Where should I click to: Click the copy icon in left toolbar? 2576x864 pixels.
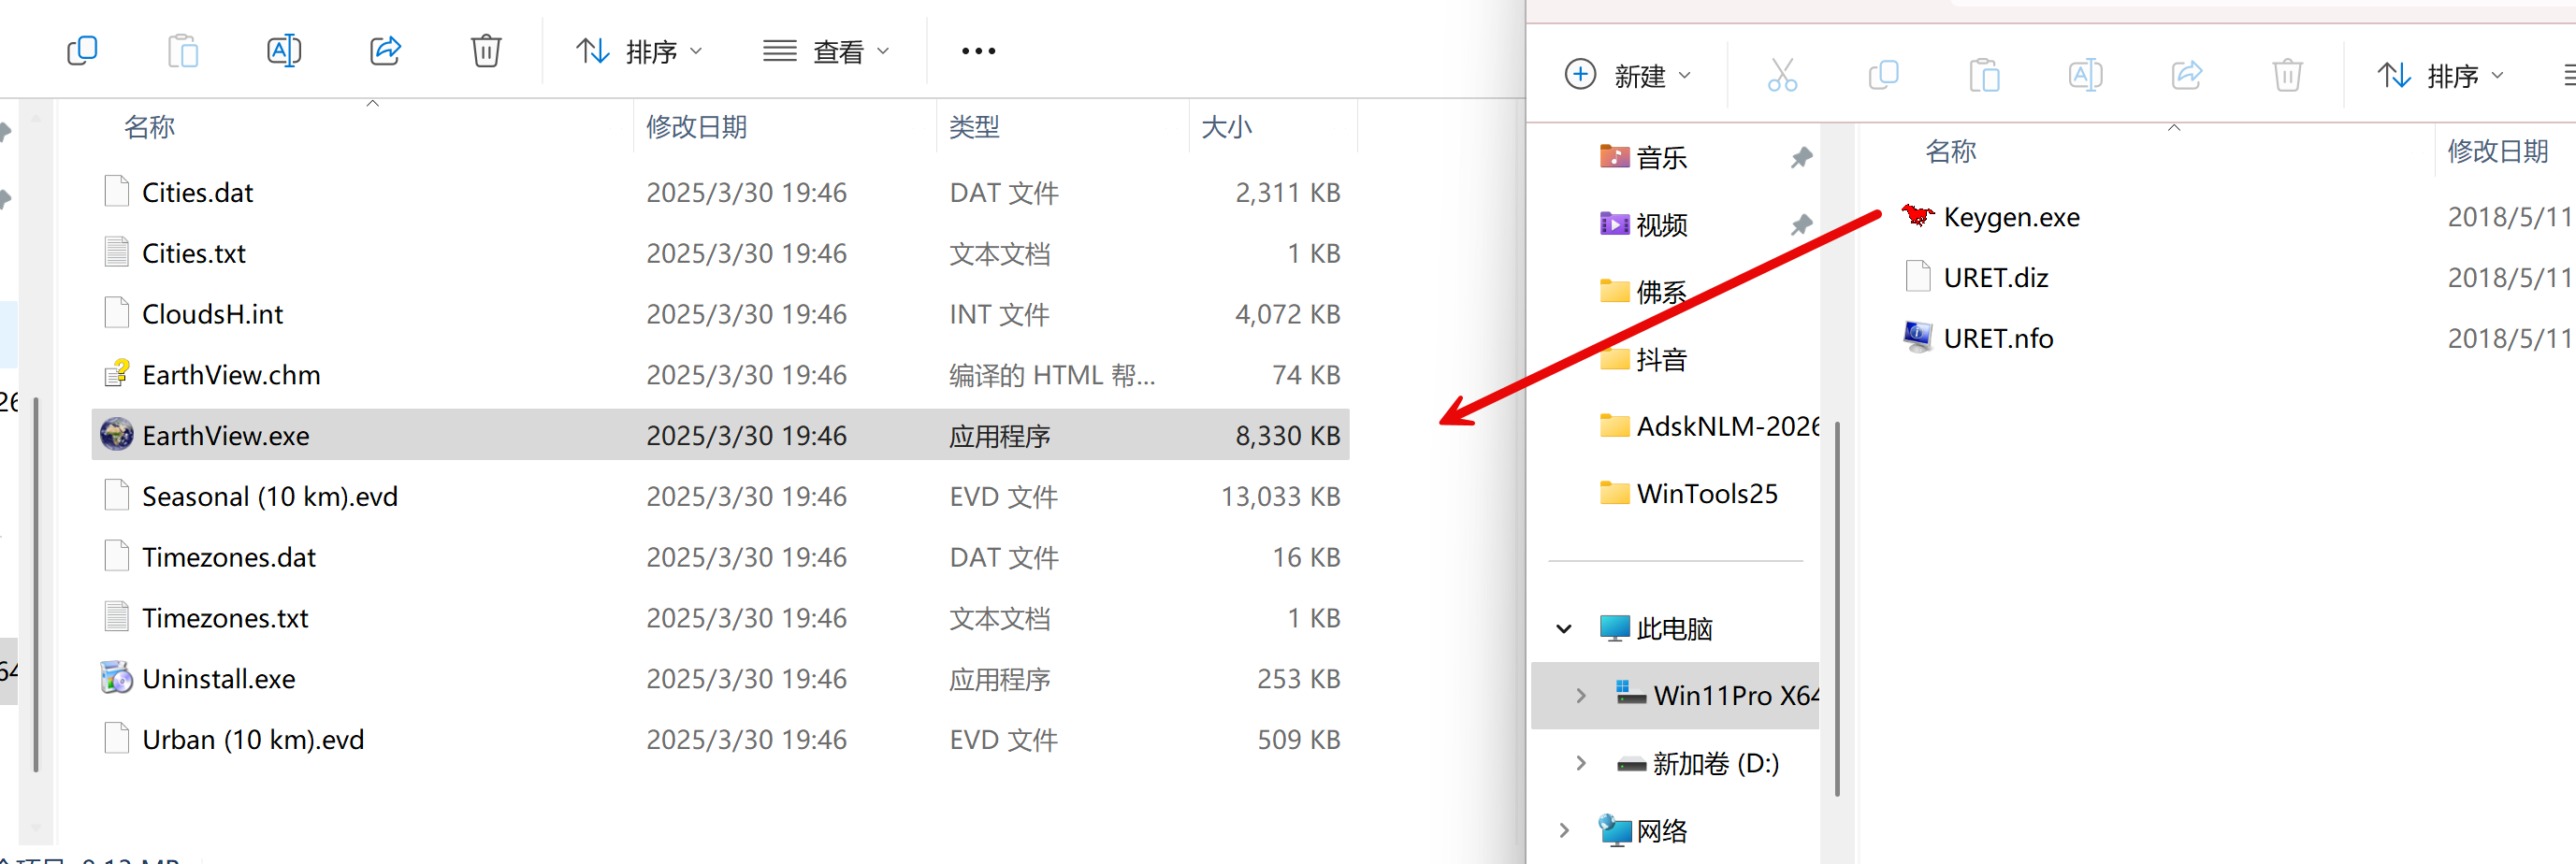click(x=82, y=50)
